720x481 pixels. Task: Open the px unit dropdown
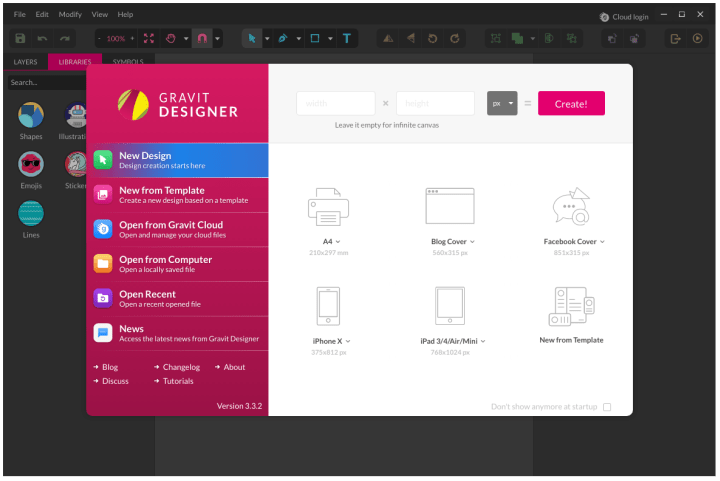pos(502,103)
